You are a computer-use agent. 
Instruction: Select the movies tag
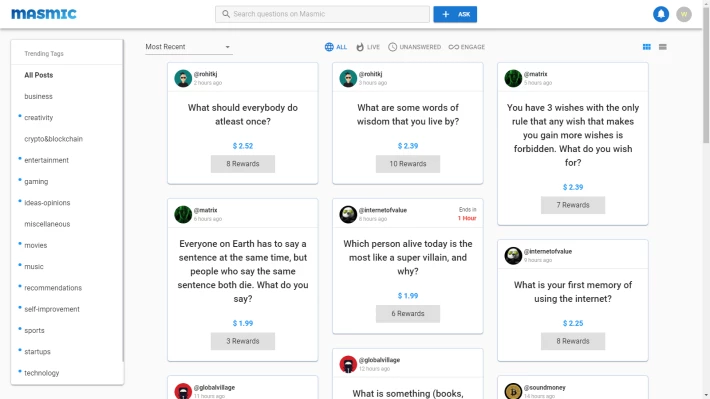click(x=35, y=245)
